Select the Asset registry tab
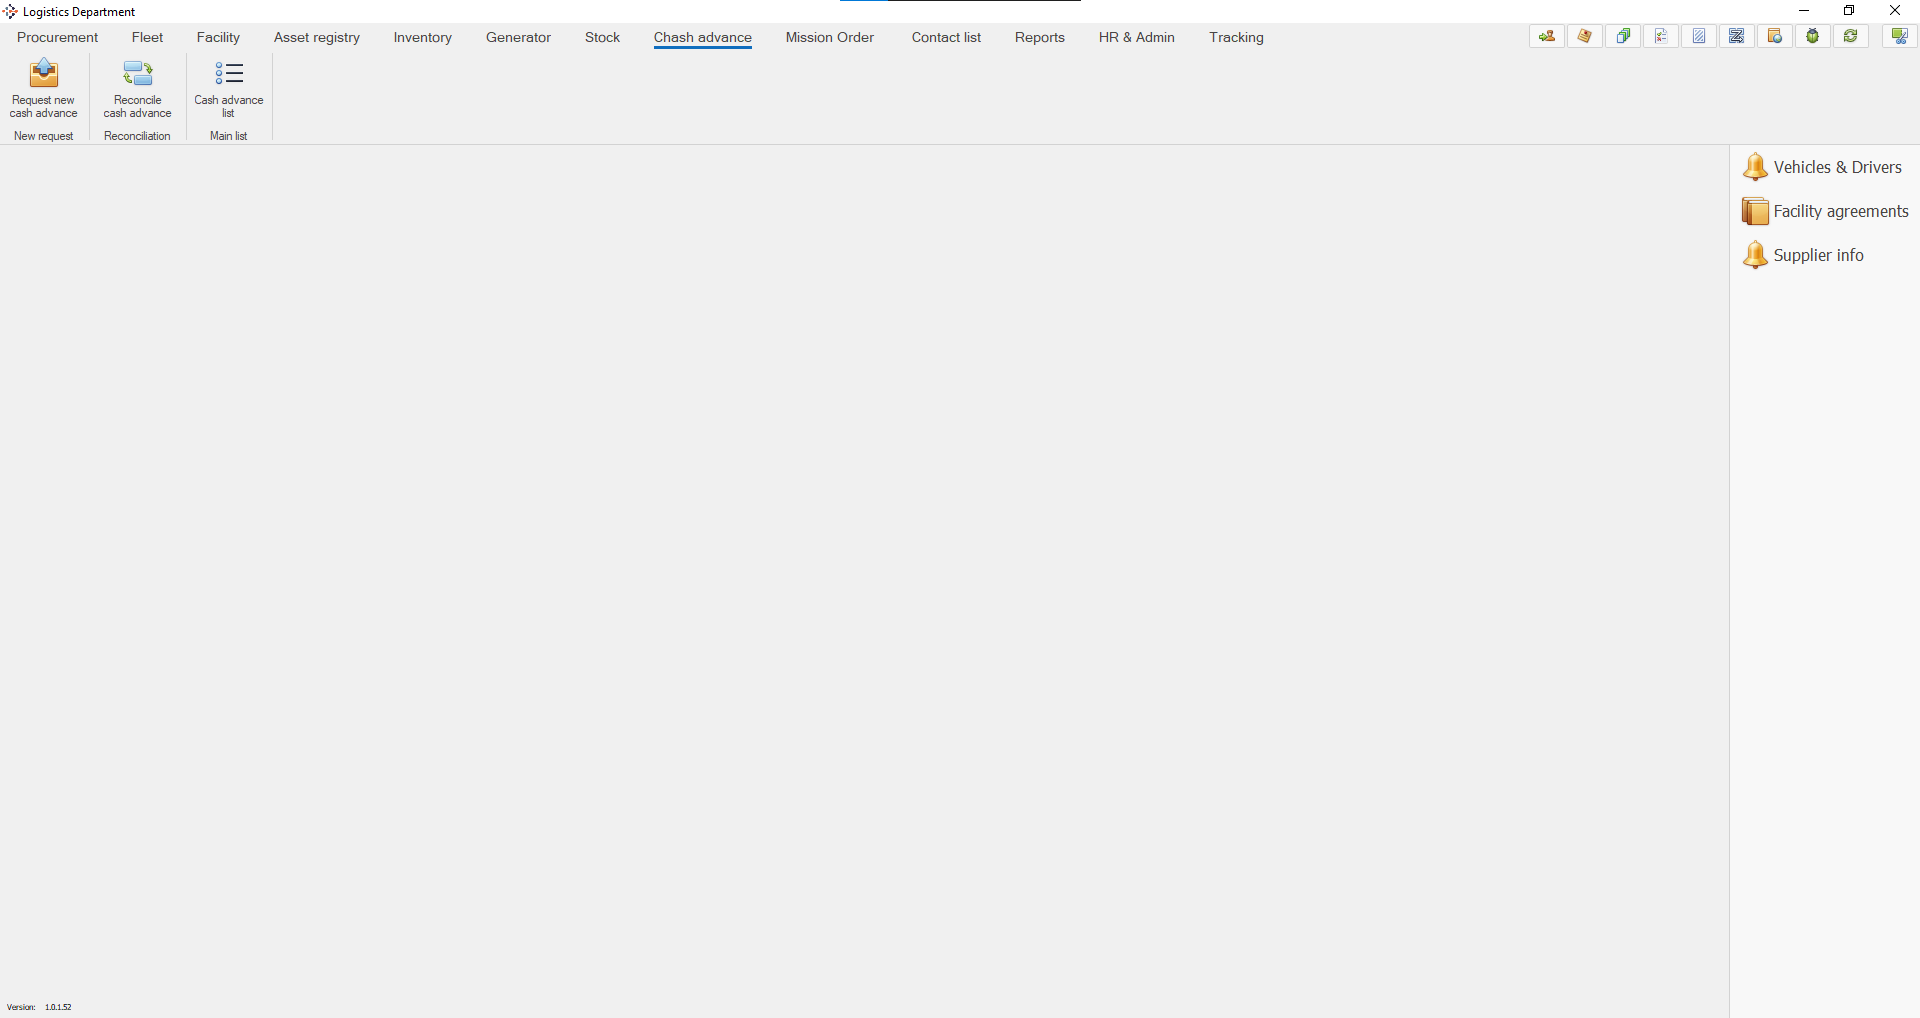Image resolution: width=1920 pixels, height=1018 pixels. click(x=317, y=38)
